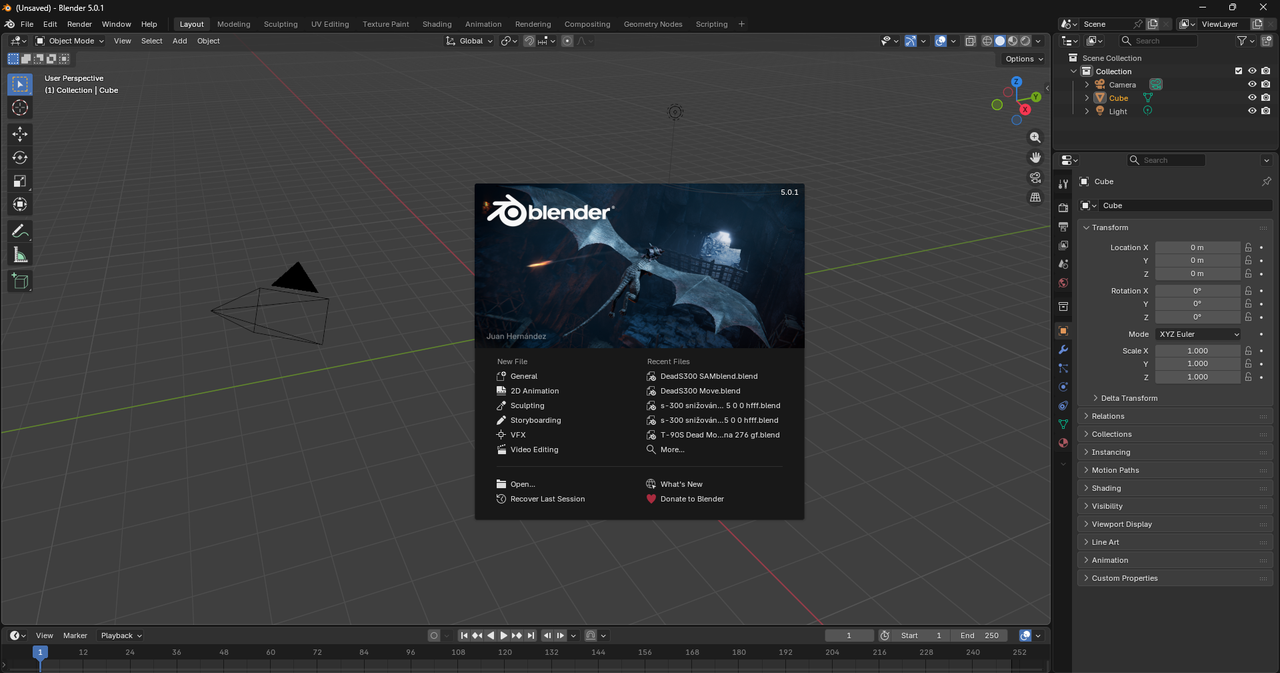Click the End frame 250 field
Screen dimensions: 1280x673
click(x=980, y=635)
